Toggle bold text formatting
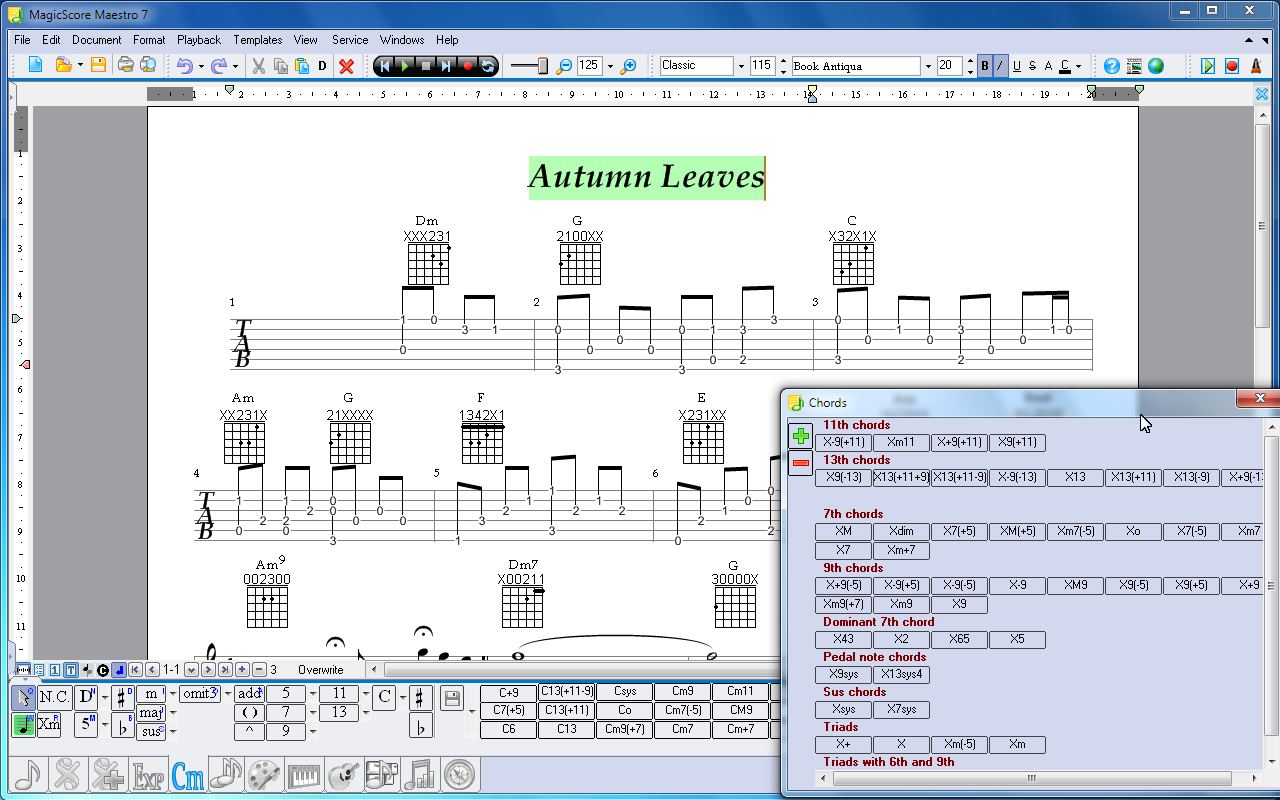 click(x=985, y=66)
